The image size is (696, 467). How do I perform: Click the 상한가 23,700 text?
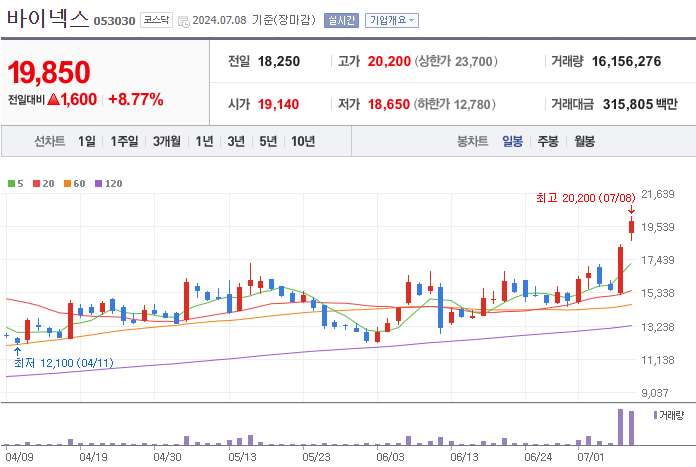pyautogui.click(x=456, y=61)
